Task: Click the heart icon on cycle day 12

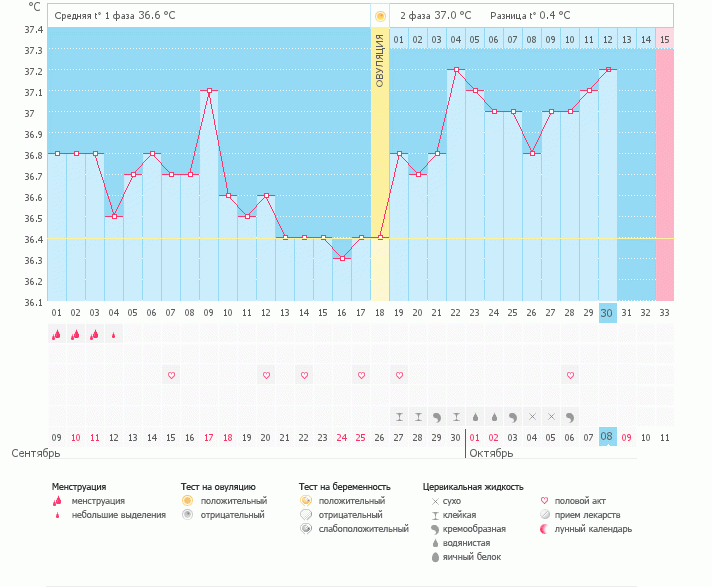Action: 266,375
